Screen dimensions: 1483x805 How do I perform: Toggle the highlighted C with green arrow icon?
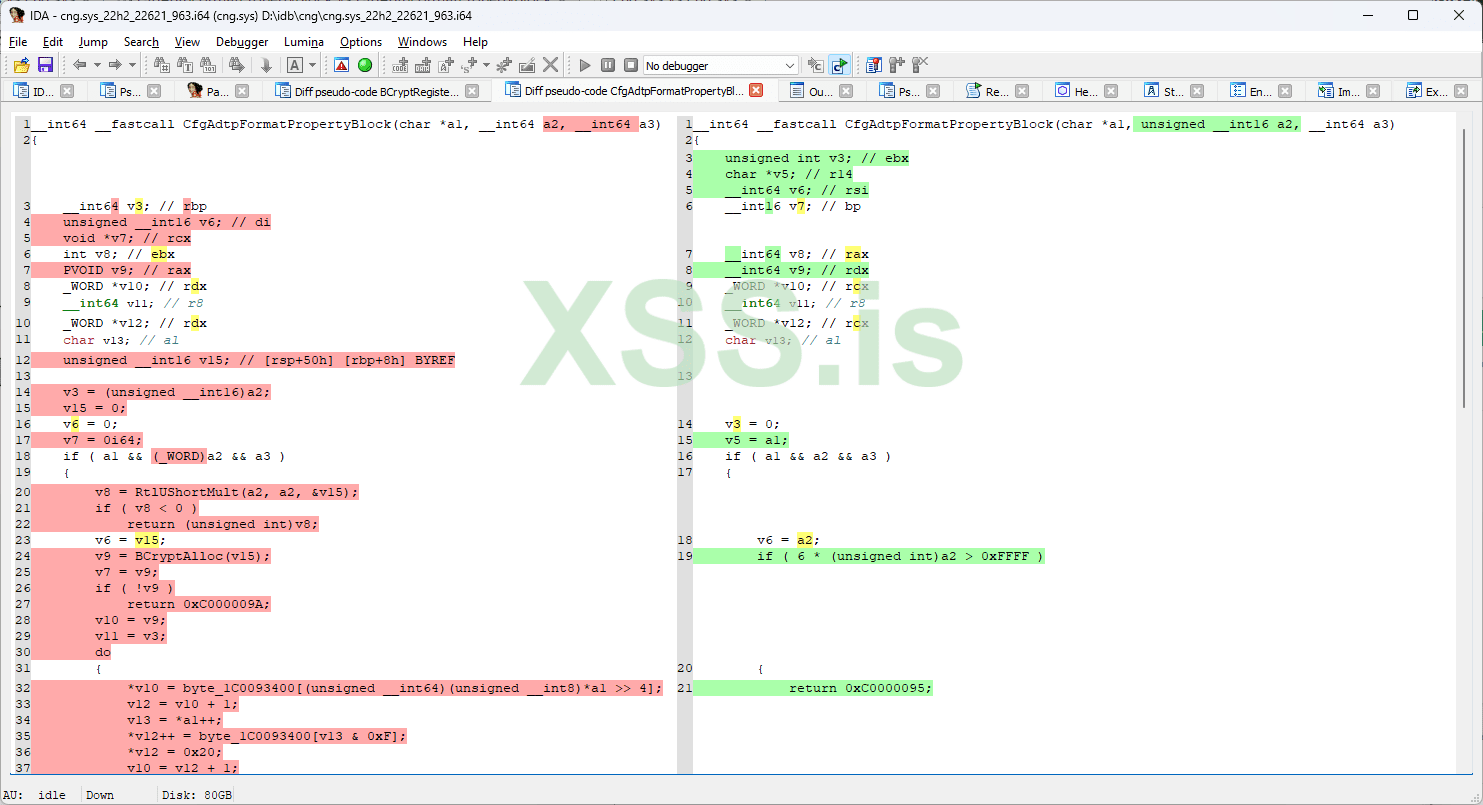839,65
